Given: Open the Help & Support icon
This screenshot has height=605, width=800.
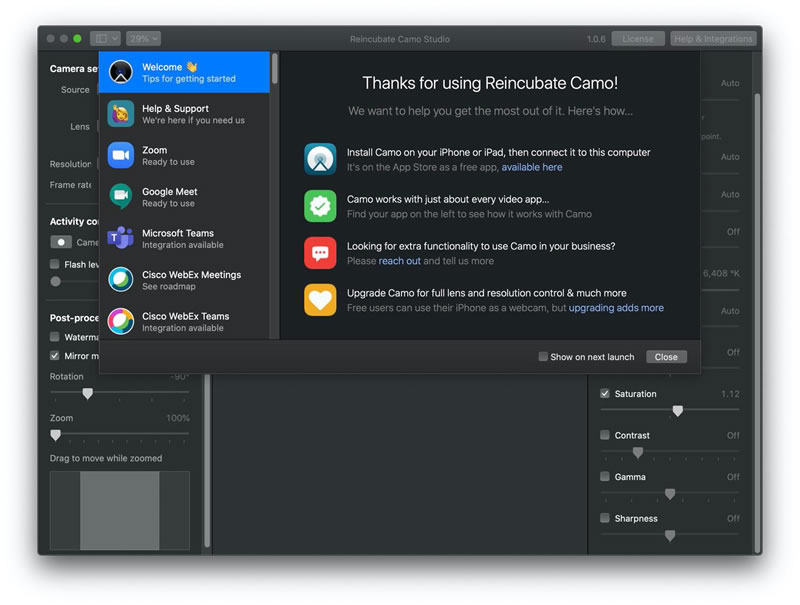Looking at the screenshot, I should 121,114.
